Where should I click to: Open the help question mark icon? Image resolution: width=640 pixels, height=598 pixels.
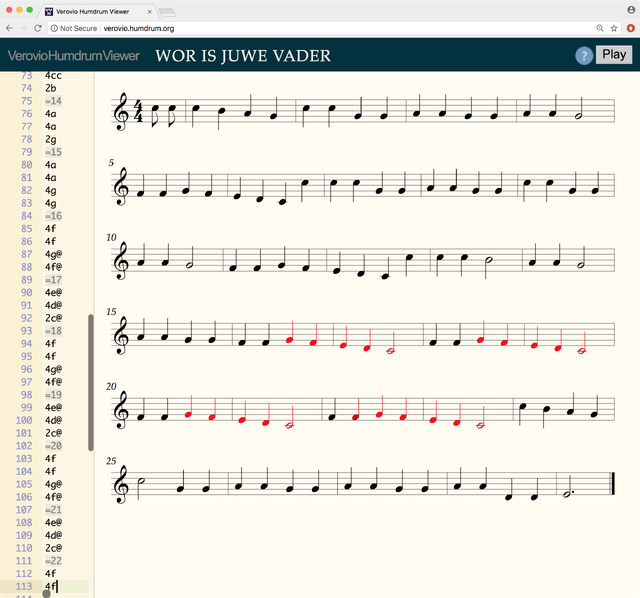click(x=584, y=56)
